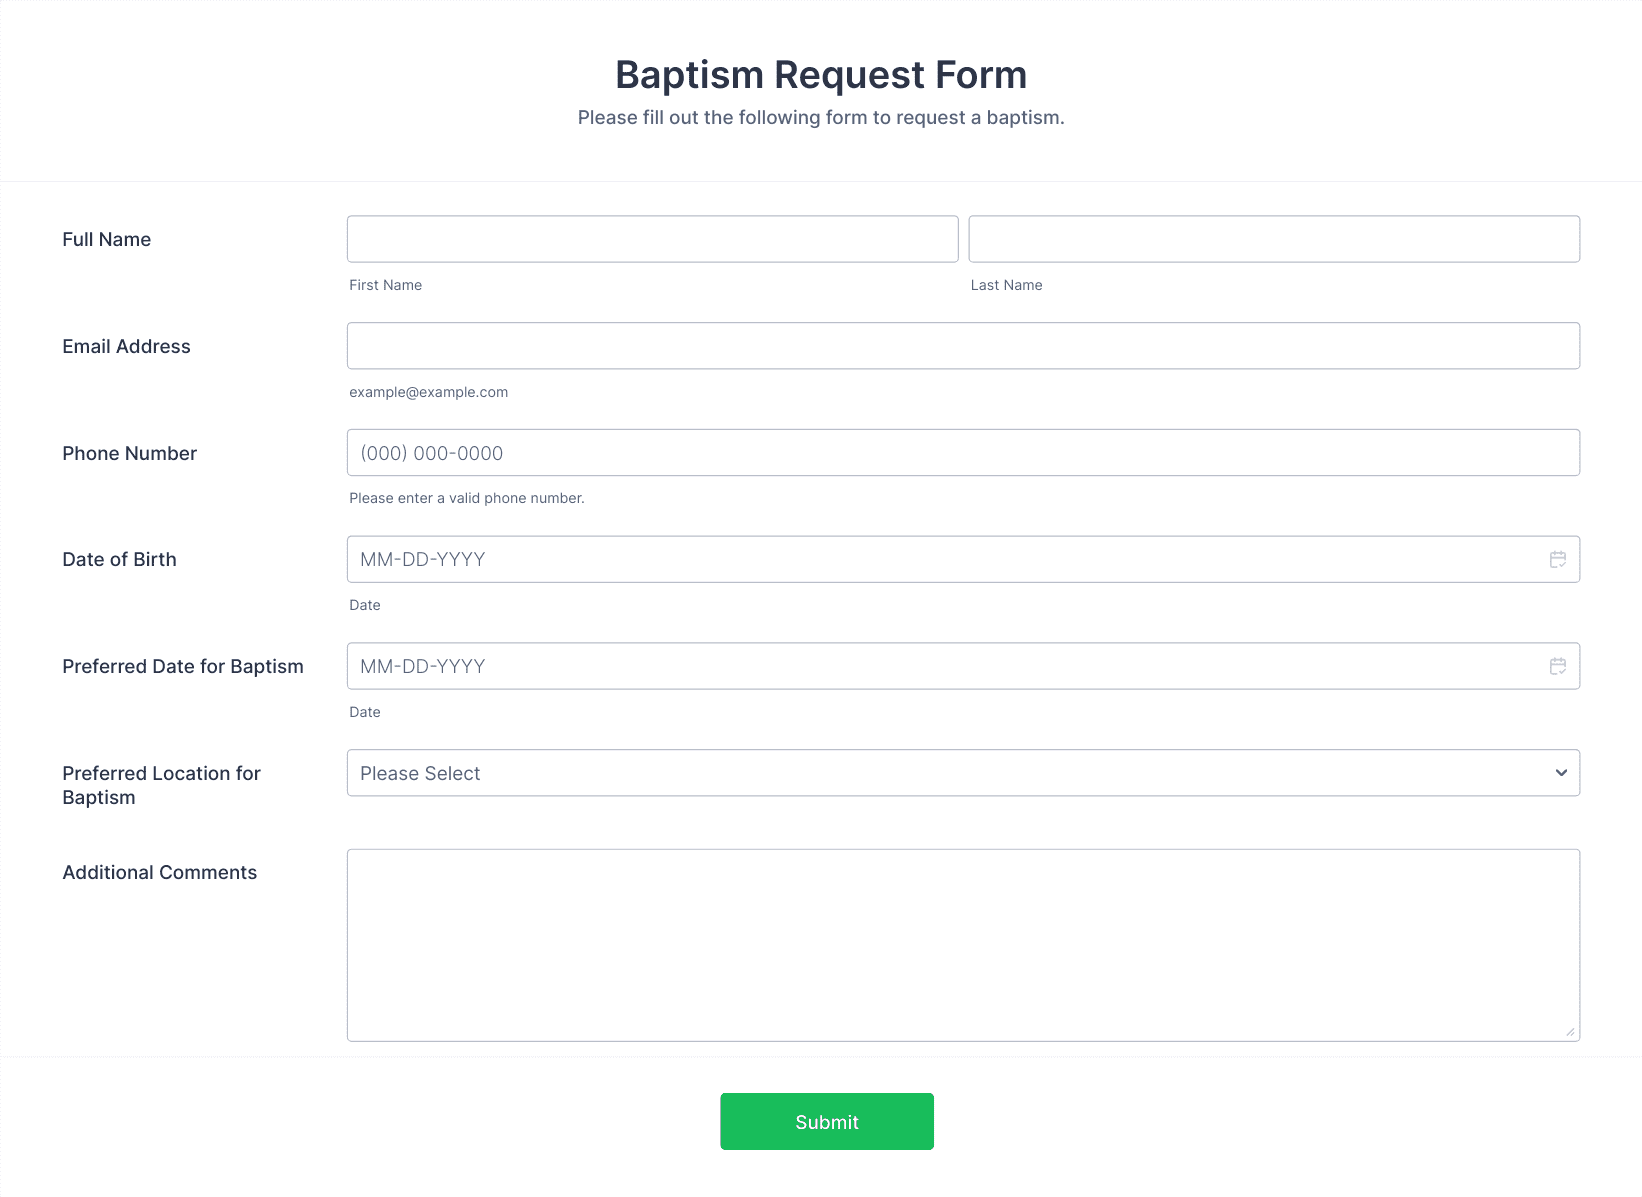Click the Email Address text box
The image size is (1642, 1197).
pos(963,346)
